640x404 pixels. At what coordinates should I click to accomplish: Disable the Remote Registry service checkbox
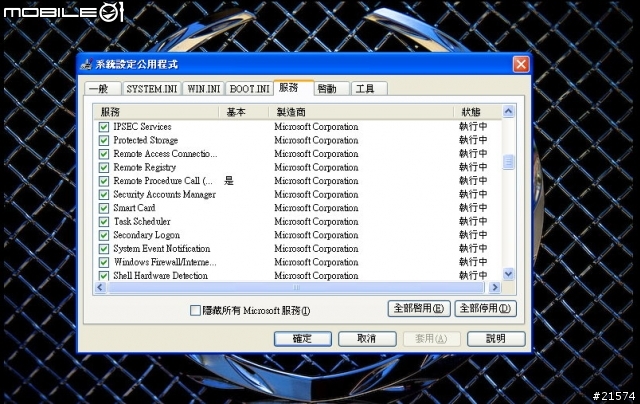(104, 167)
